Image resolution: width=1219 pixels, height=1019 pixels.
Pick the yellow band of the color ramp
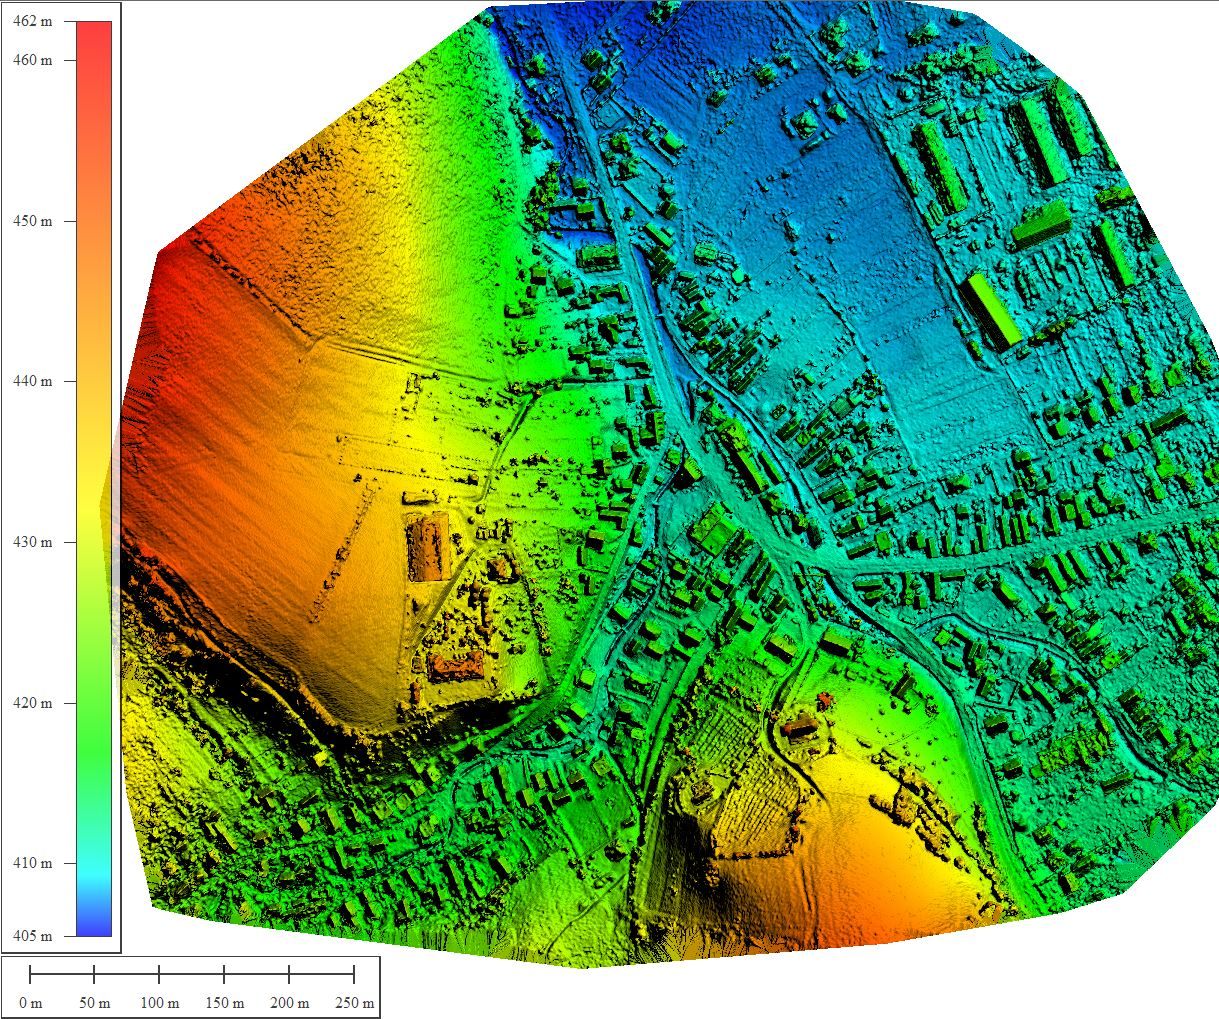click(x=94, y=500)
